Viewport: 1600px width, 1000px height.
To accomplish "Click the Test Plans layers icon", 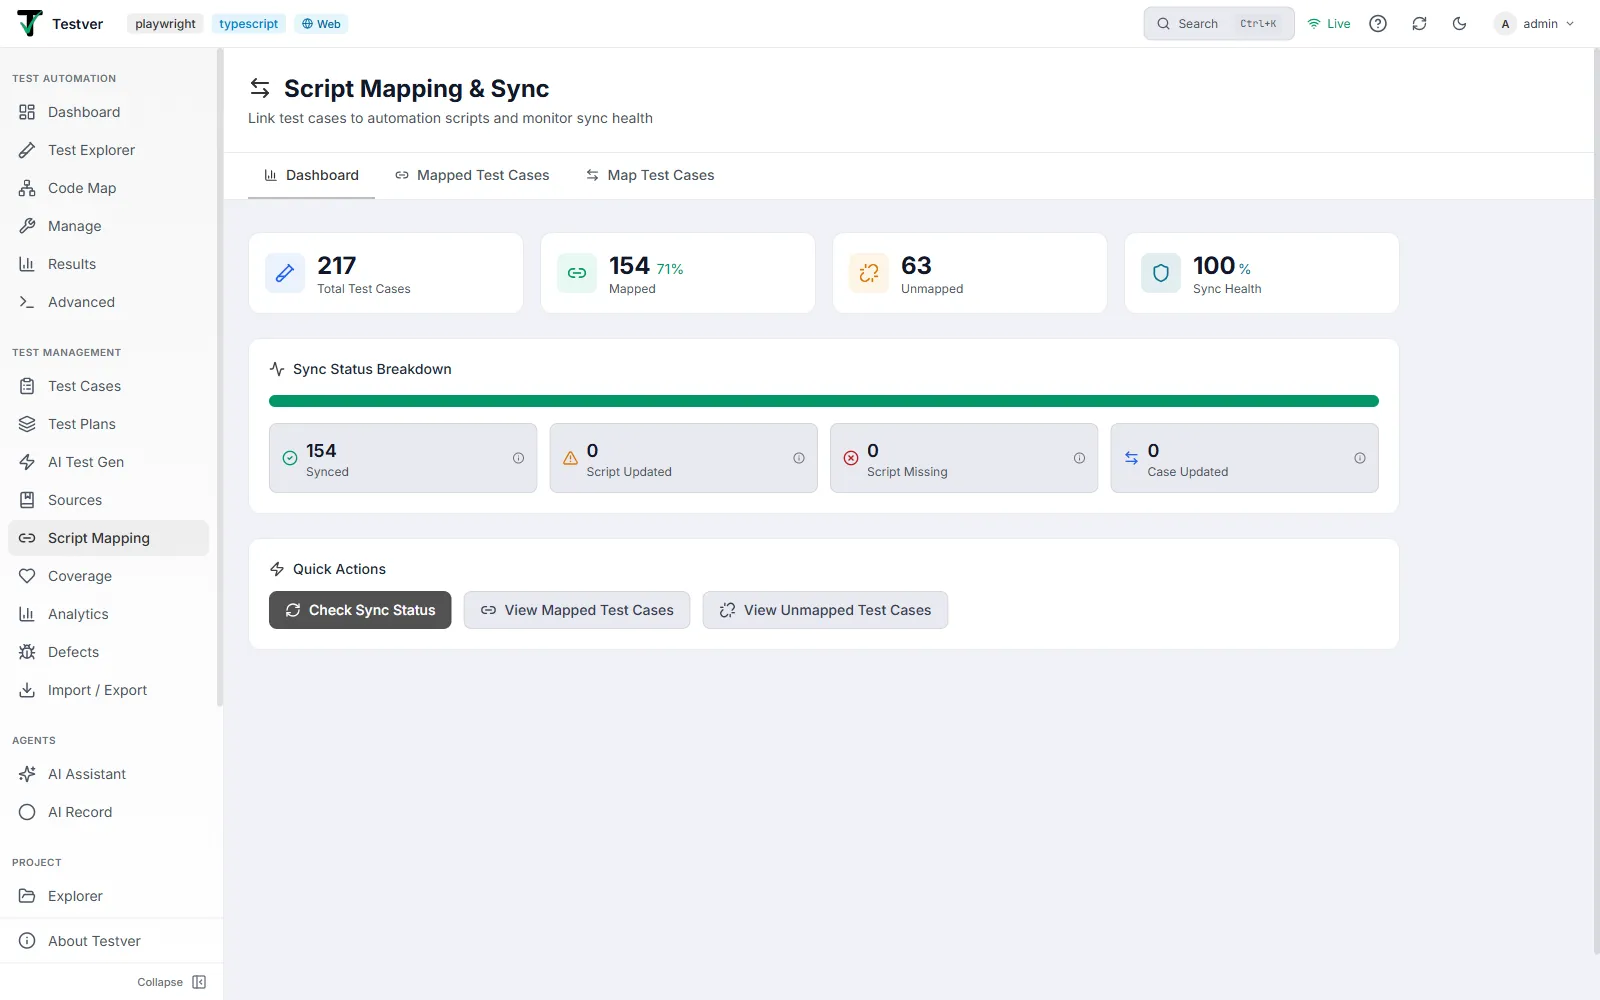I will tap(27, 424).
